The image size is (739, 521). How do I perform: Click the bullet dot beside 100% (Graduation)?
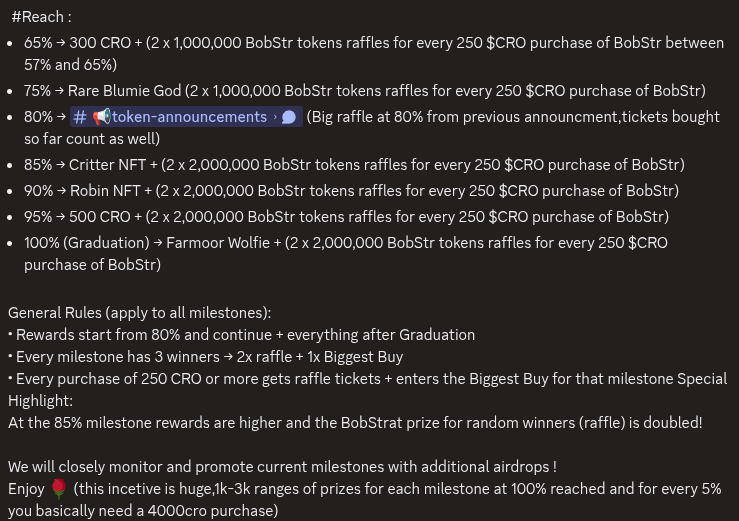(10, 243)
